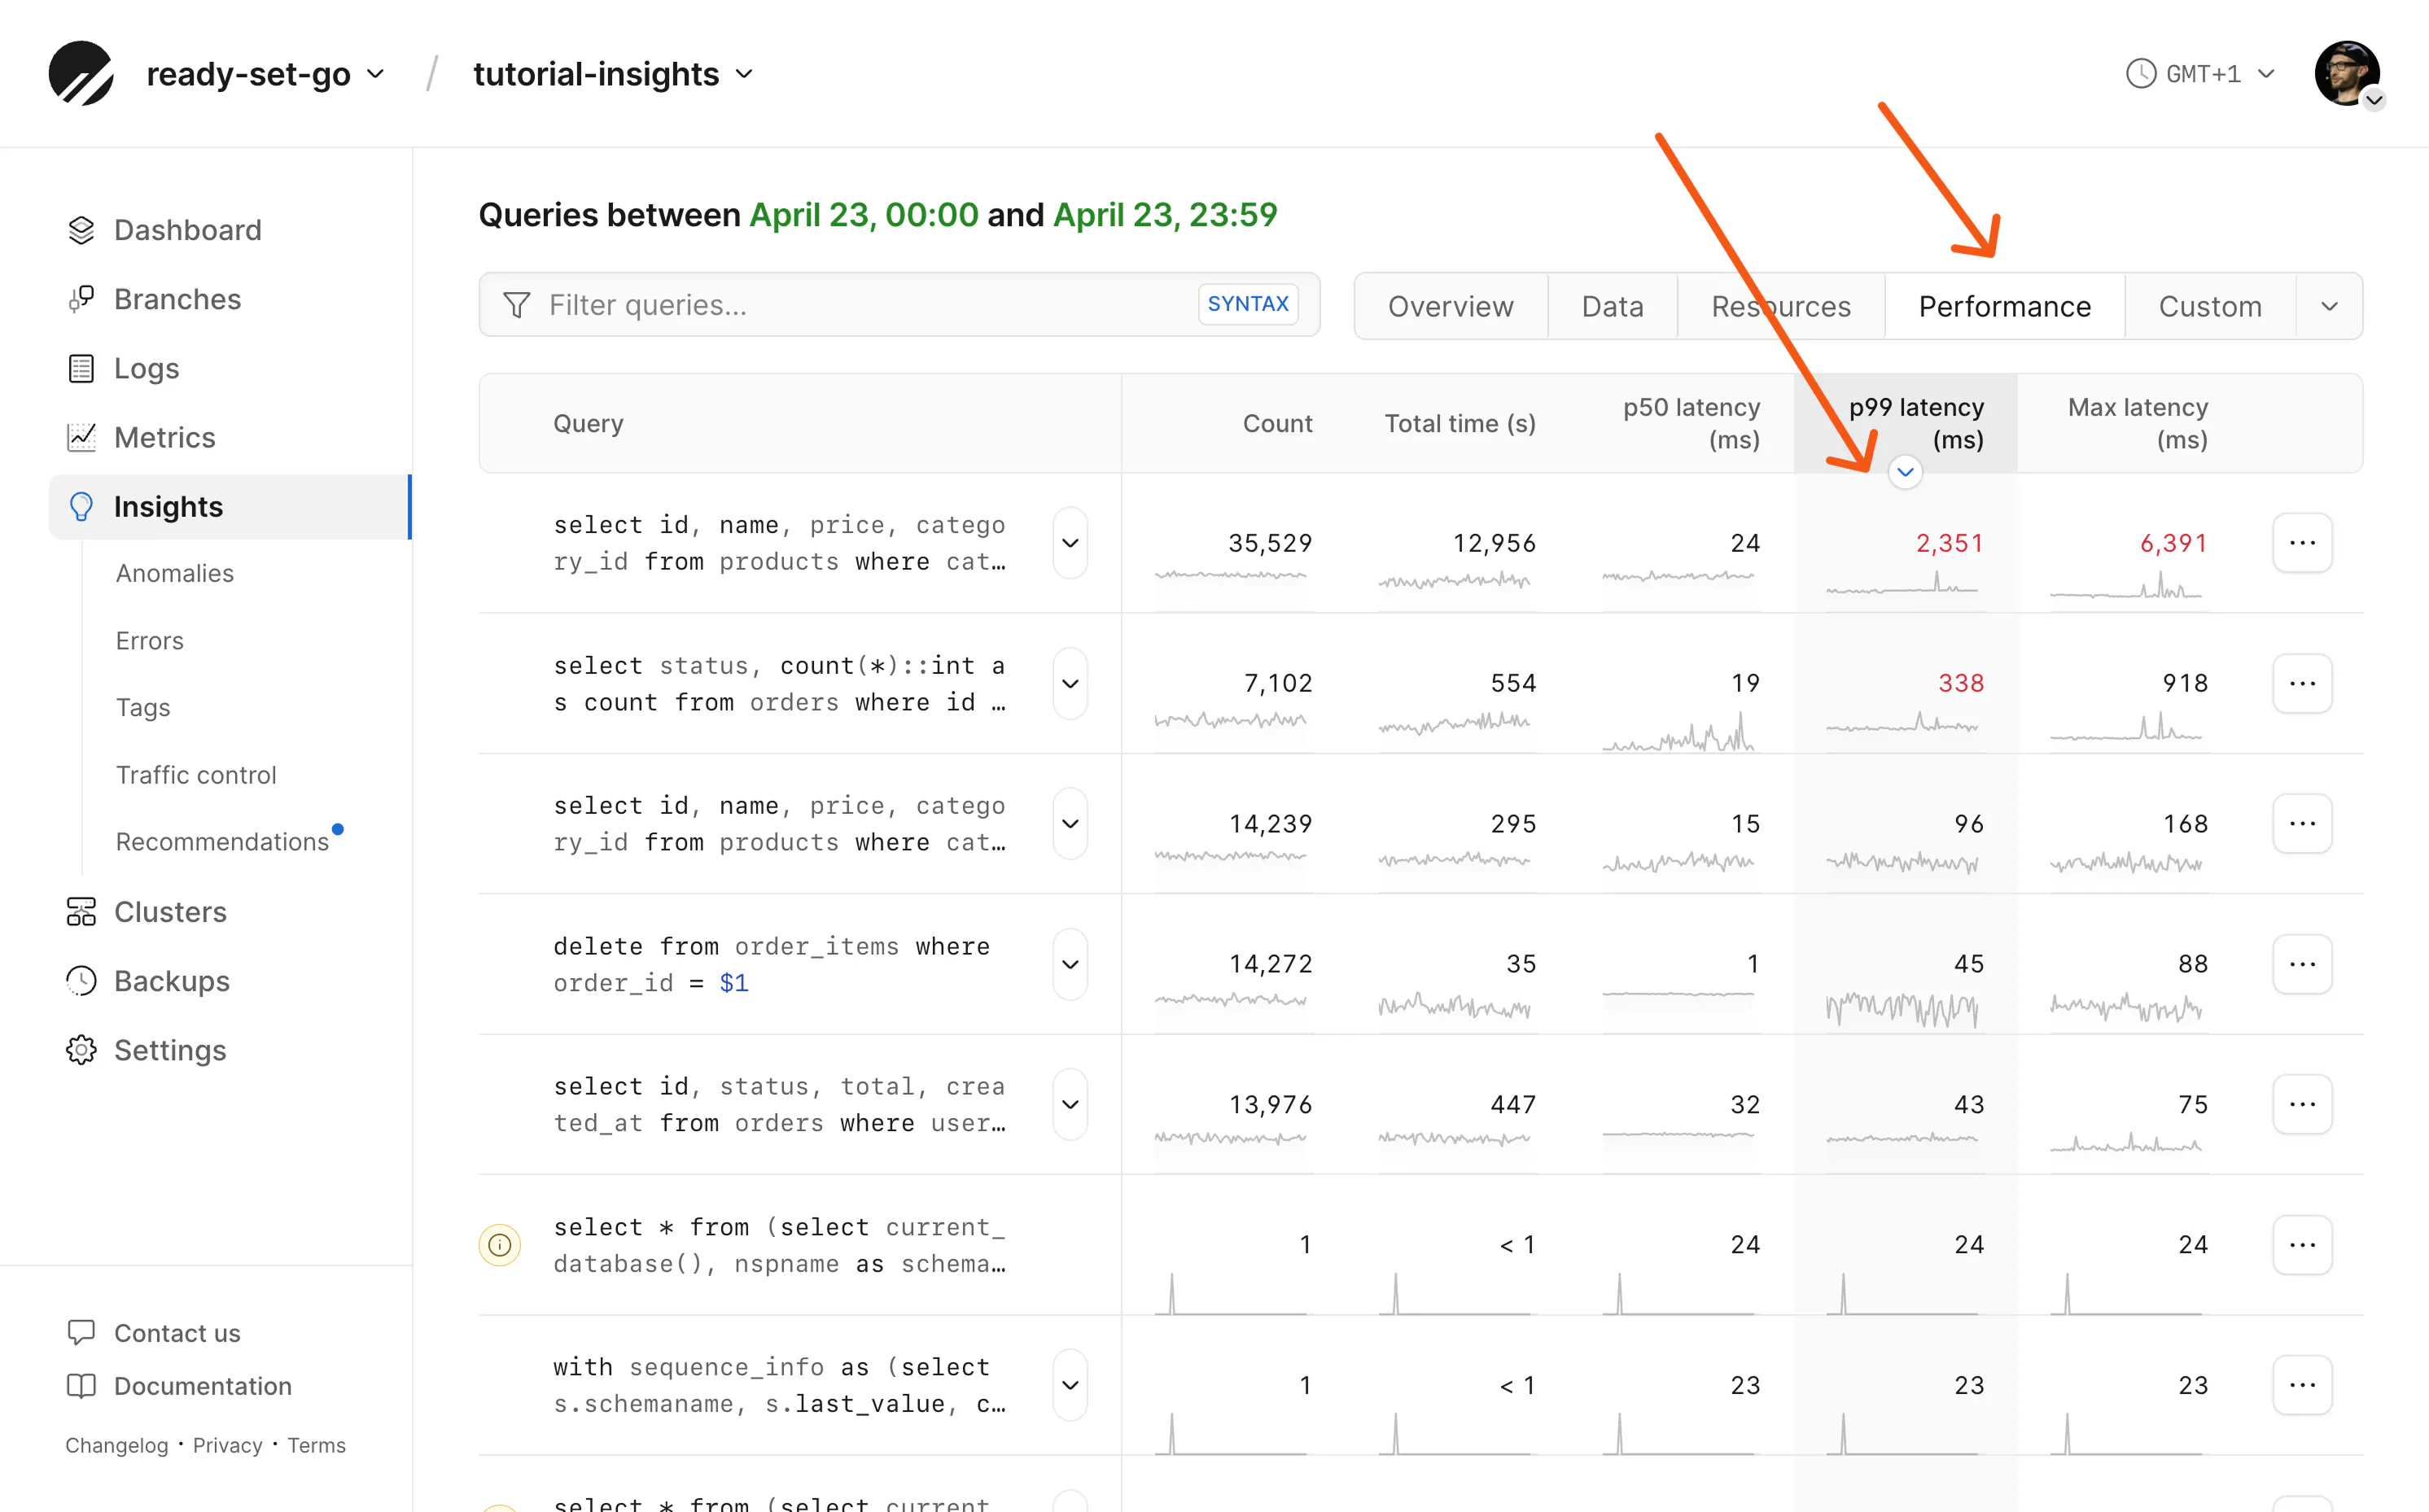Open the Changelog link
Image resolution: width=2429 pixels, height=1512 pixels.
117,1445
